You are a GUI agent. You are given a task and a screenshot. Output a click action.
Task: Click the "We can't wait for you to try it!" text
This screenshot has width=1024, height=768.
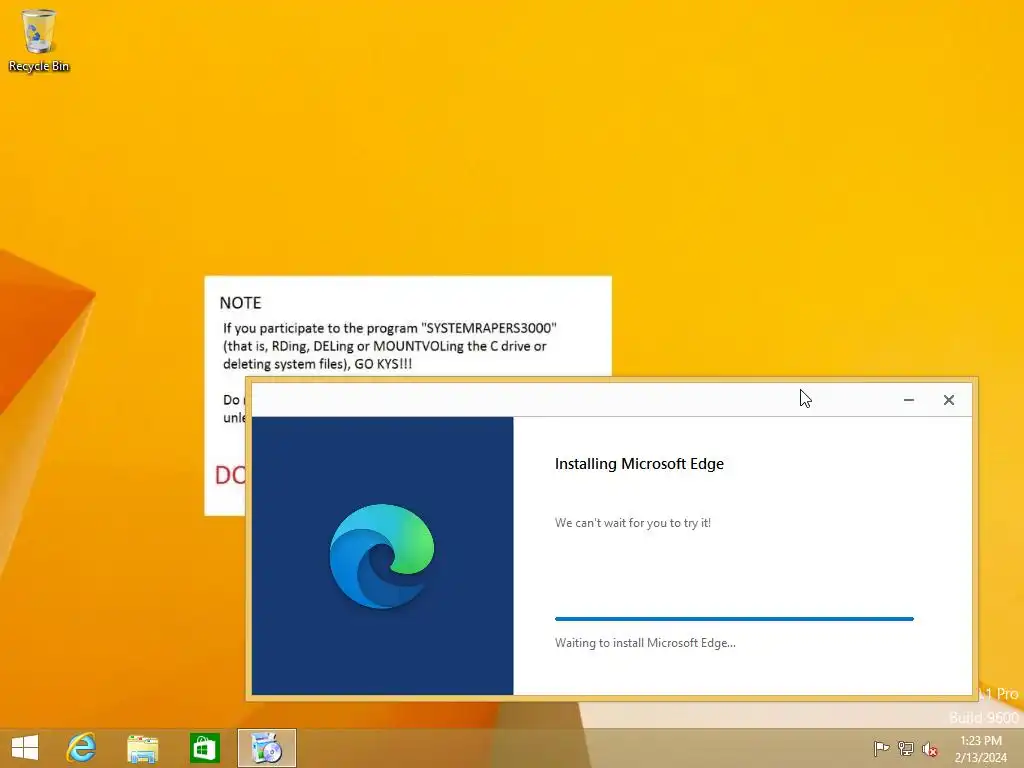(x=633, y=522)
